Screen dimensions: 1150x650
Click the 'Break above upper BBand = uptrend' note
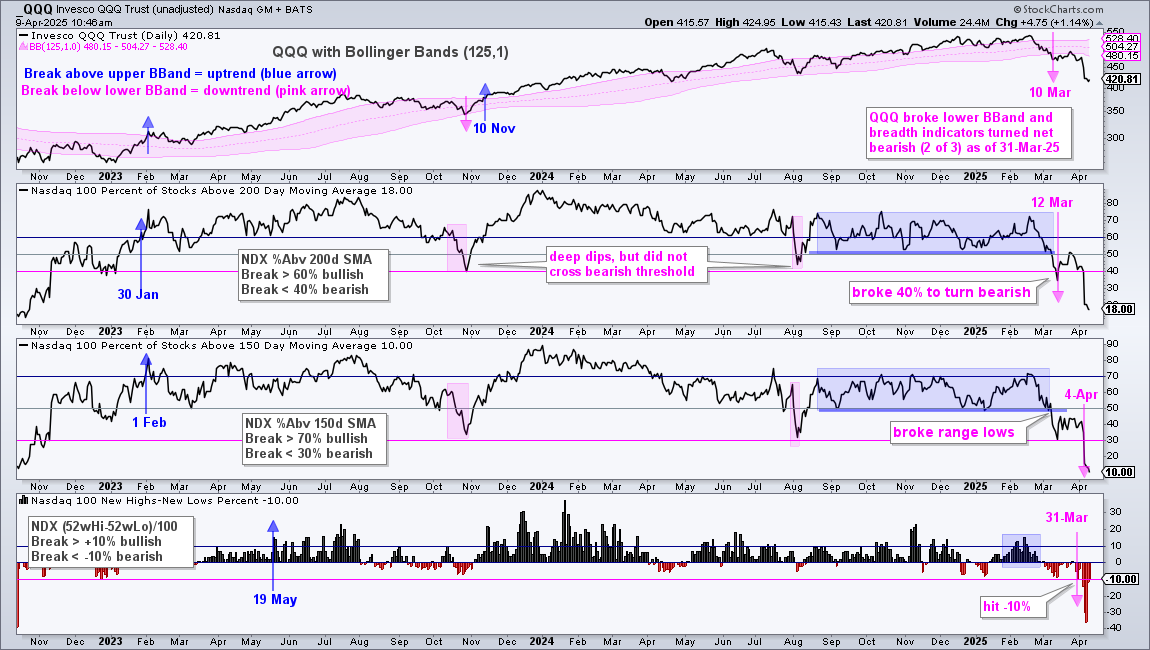click(x=180, y=73)
